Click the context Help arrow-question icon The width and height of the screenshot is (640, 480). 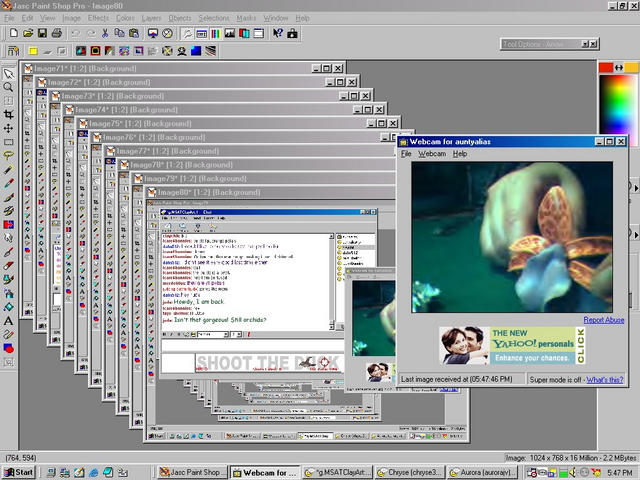pyautogui.click(x=278, y=33)
